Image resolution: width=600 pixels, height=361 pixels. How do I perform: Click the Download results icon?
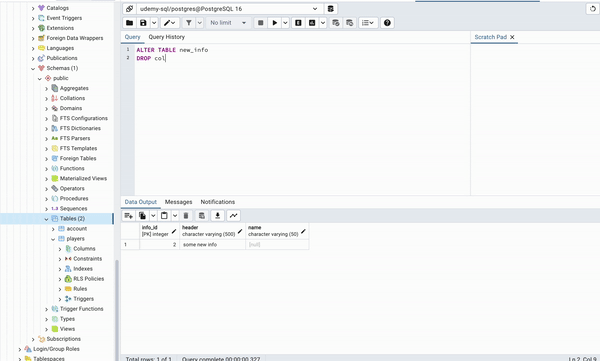click(217, 216)
